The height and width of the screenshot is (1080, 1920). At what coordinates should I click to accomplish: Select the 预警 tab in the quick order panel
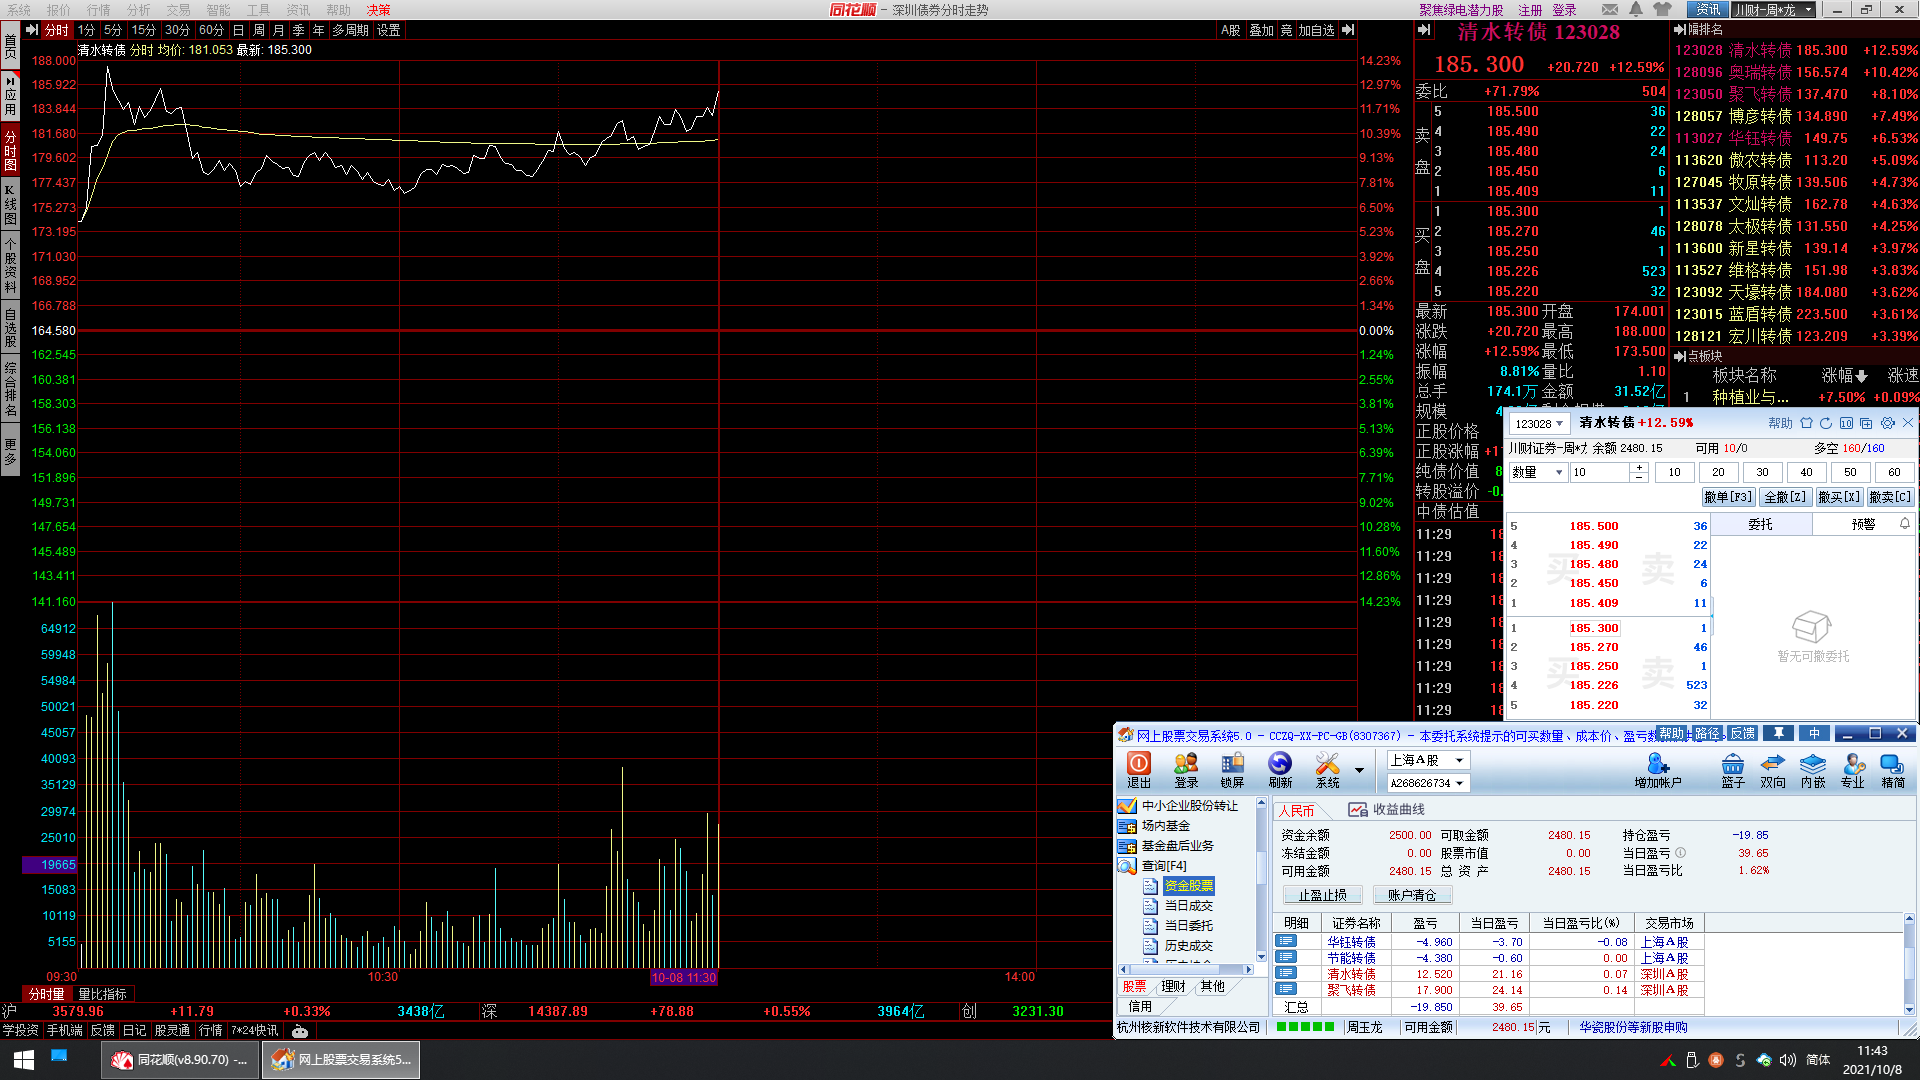1863,524
